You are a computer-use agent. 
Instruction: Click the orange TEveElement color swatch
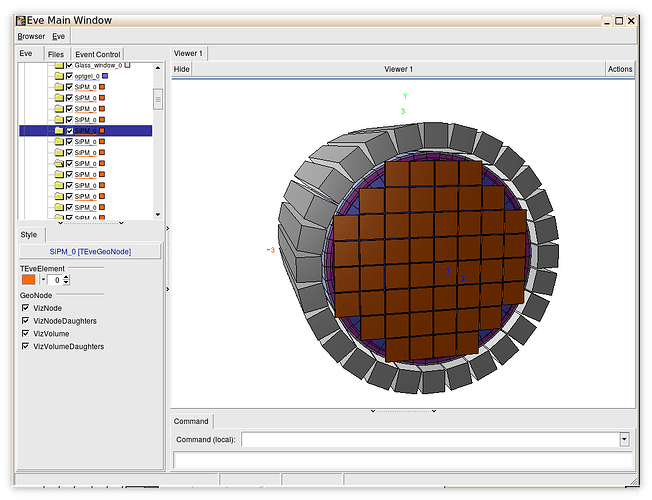pos(29,281)
